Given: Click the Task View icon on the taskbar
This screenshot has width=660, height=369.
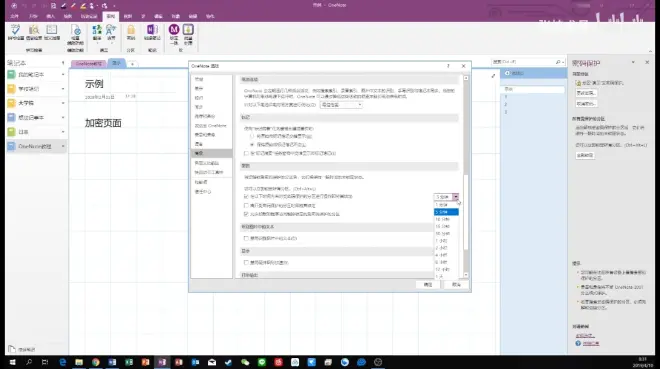Looking at the screenshot, I should [45, 362].
